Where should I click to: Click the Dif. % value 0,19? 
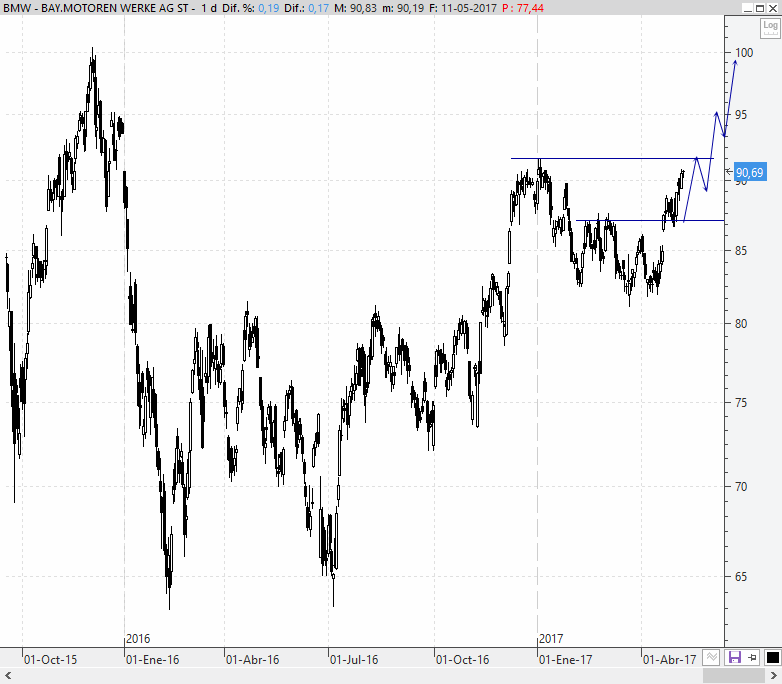click(268, 8)
